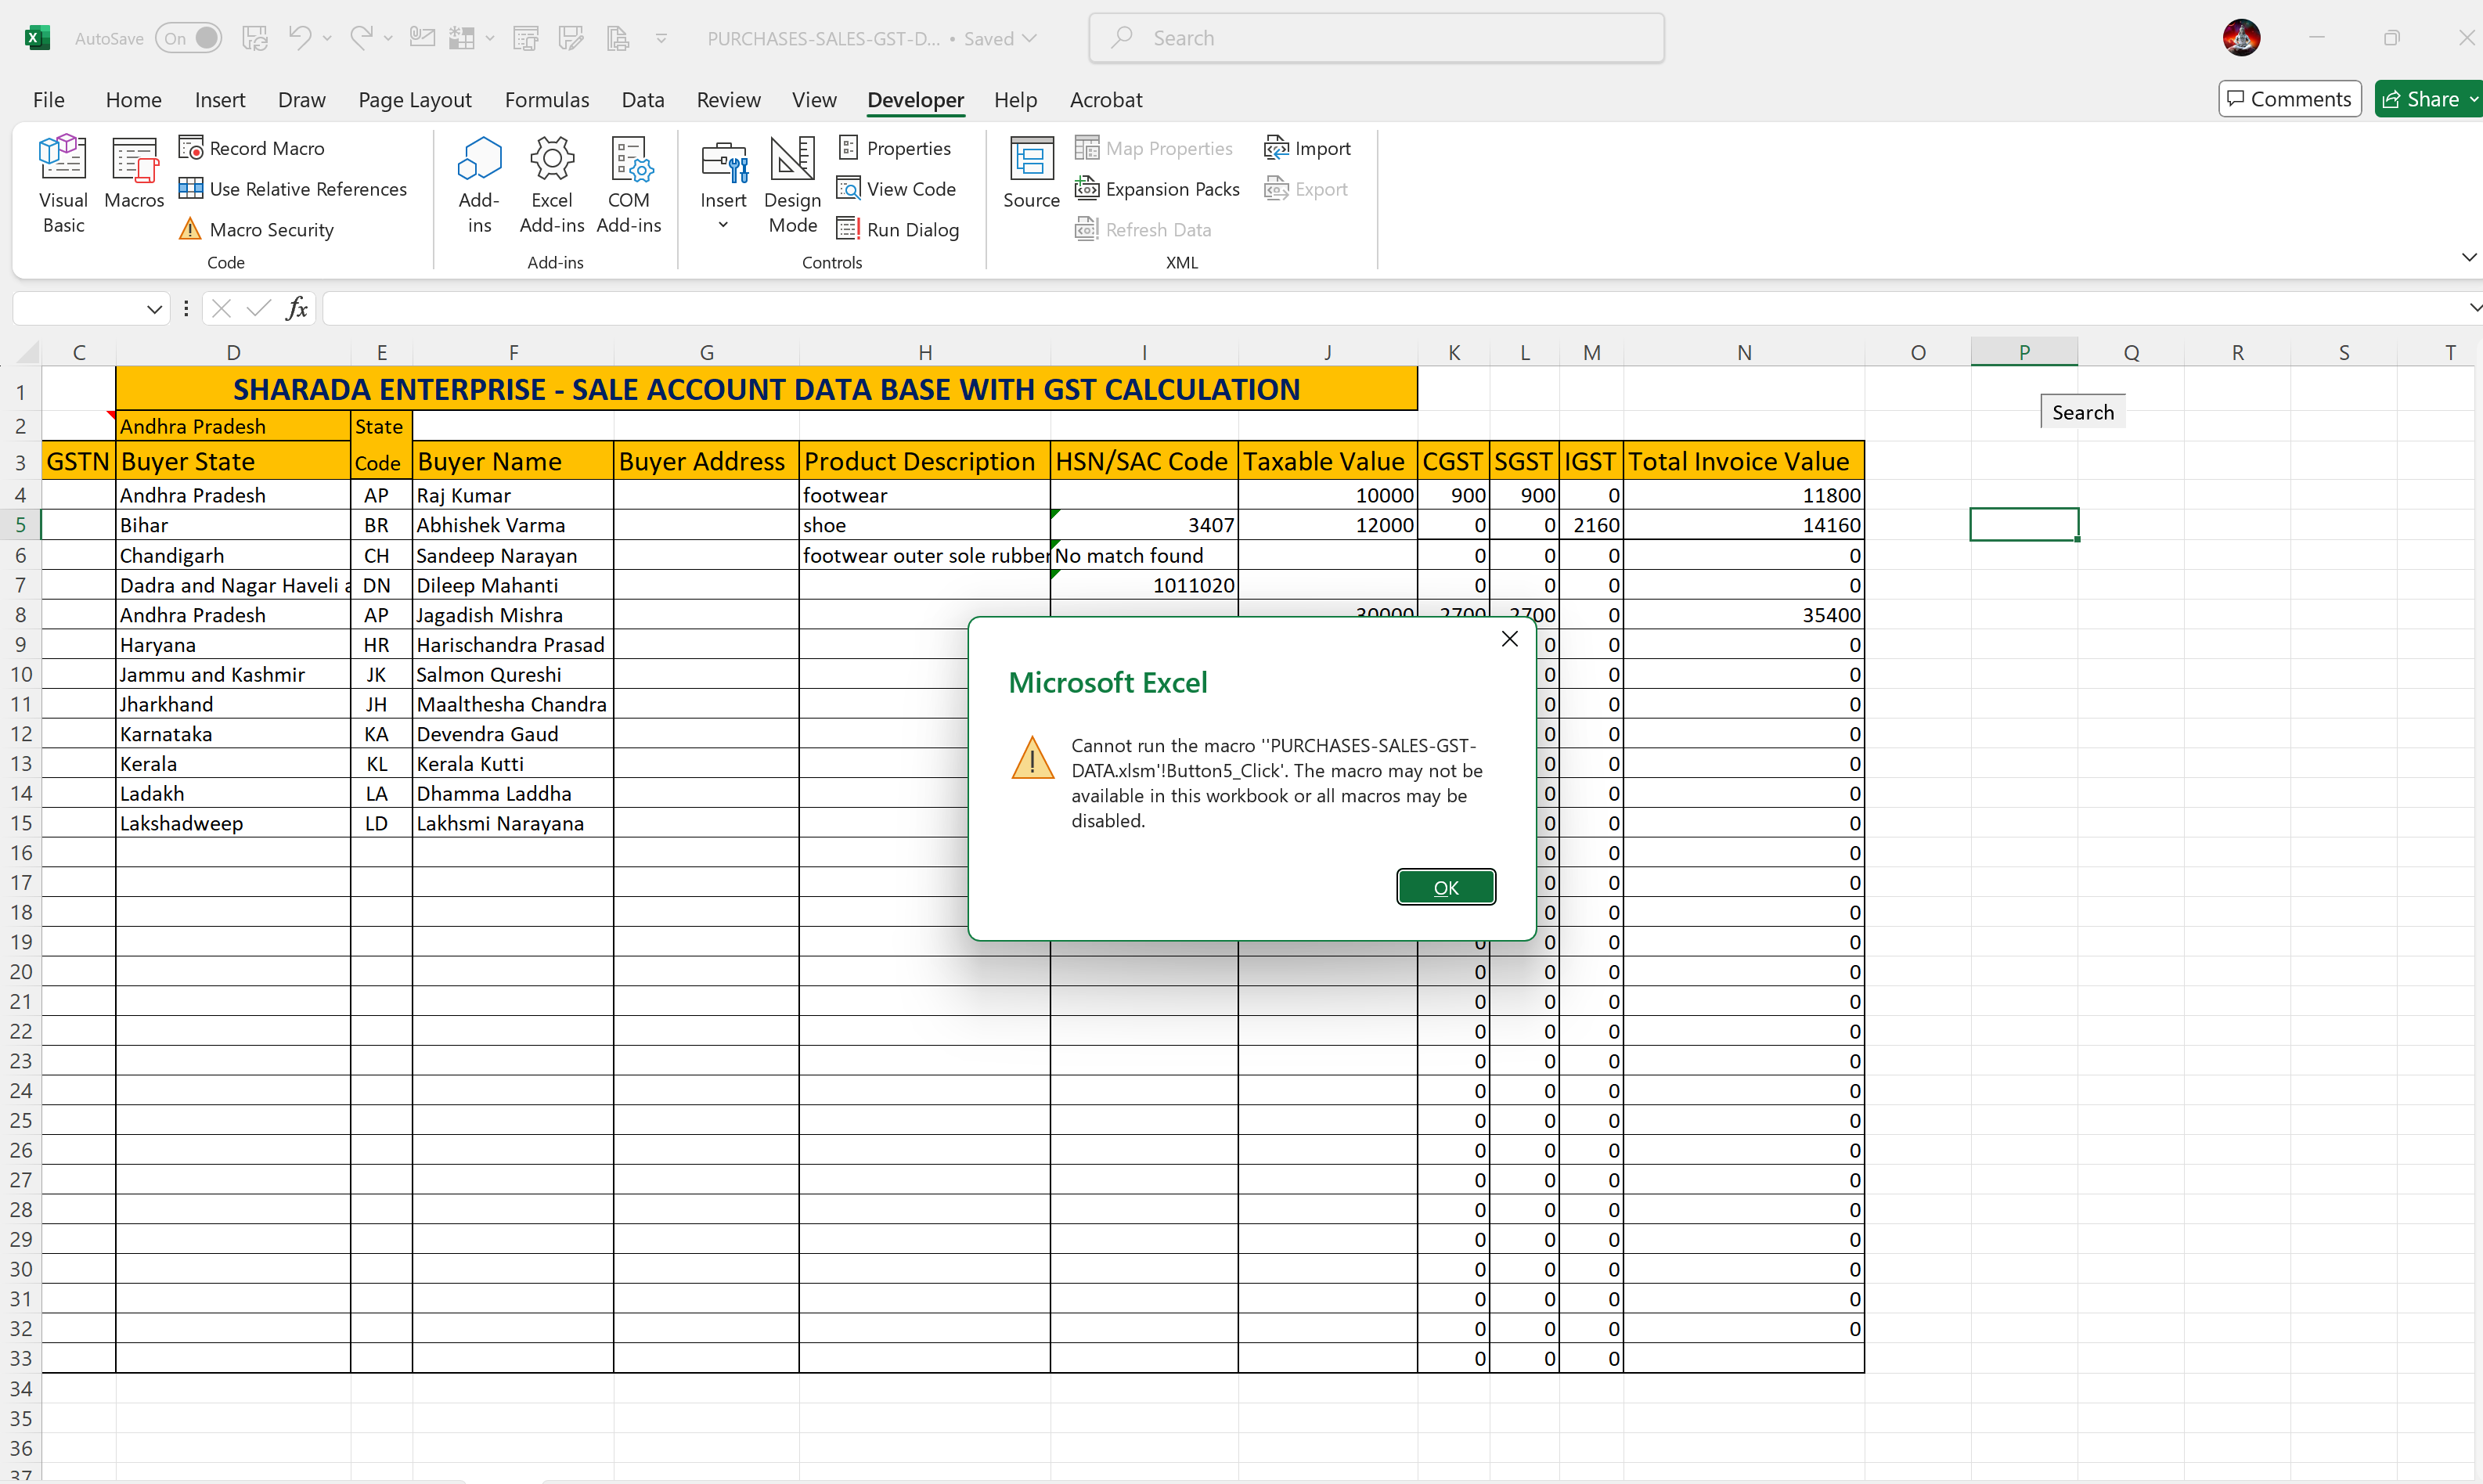Expand the Redo history dropdown

(388, 38)
